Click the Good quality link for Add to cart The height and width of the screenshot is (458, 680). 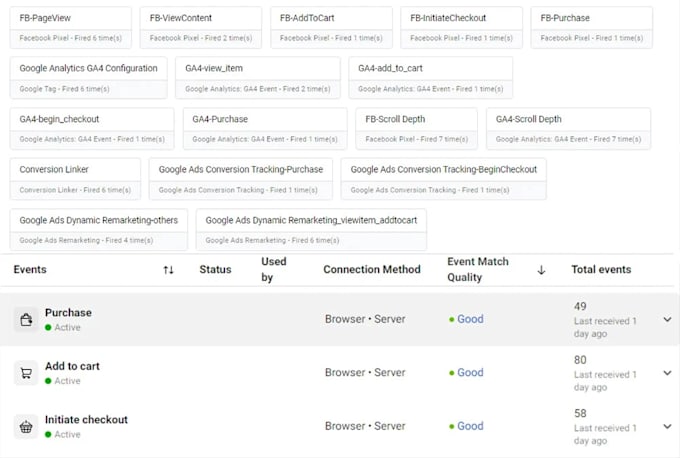[470, 373]
